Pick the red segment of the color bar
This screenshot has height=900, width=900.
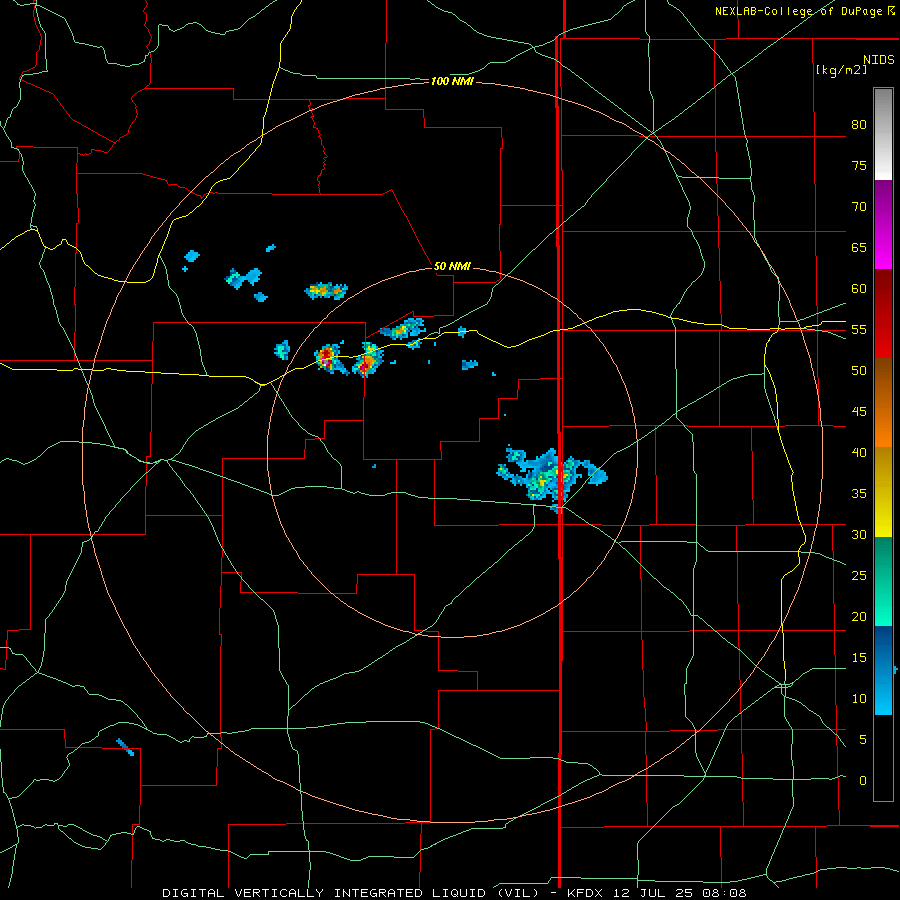point(883,314)
